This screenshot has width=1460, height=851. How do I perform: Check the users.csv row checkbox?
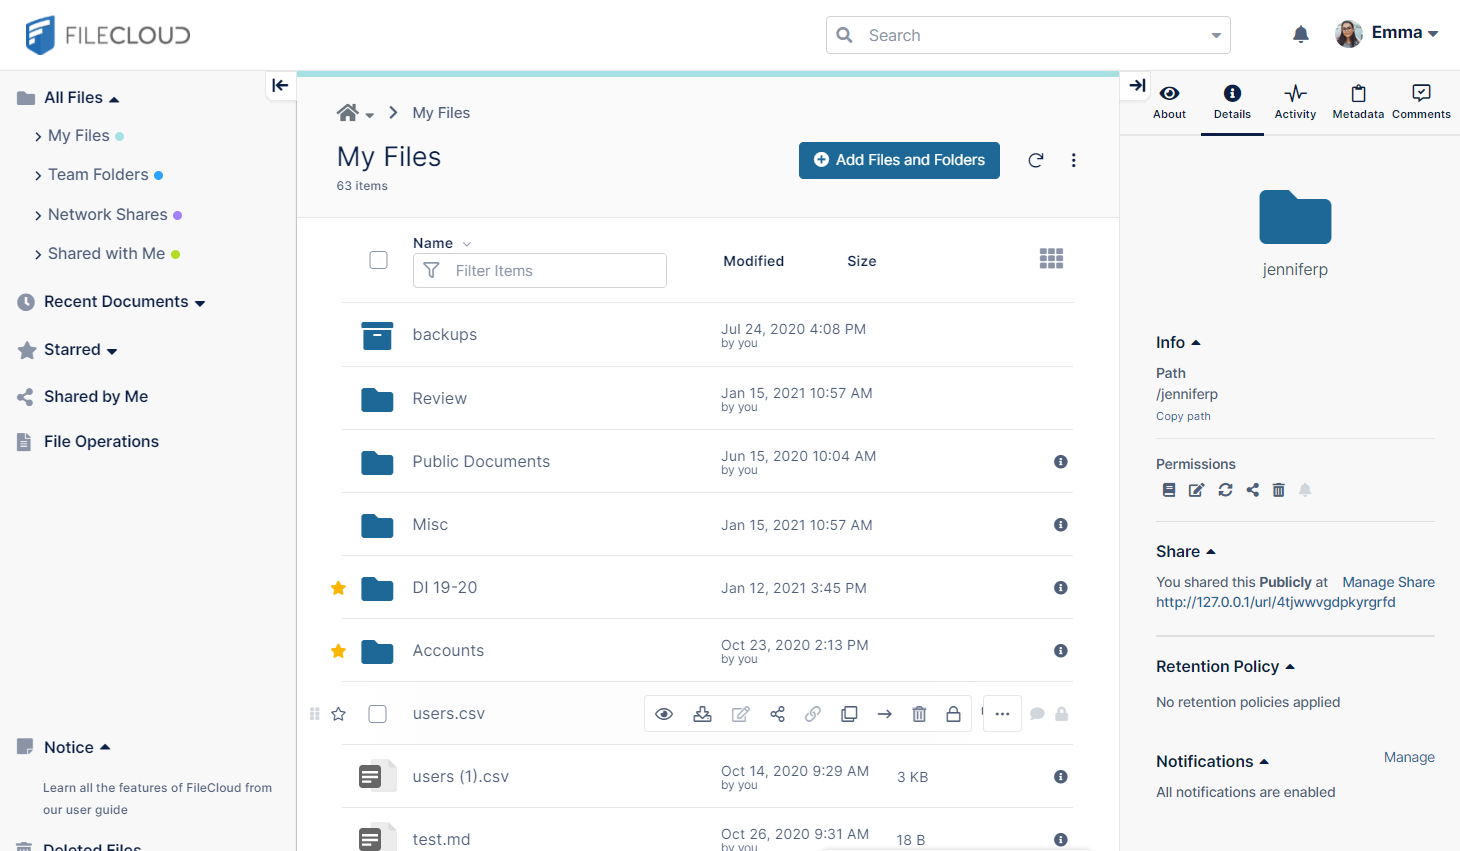pyautogui.click(x=378, y=714)
